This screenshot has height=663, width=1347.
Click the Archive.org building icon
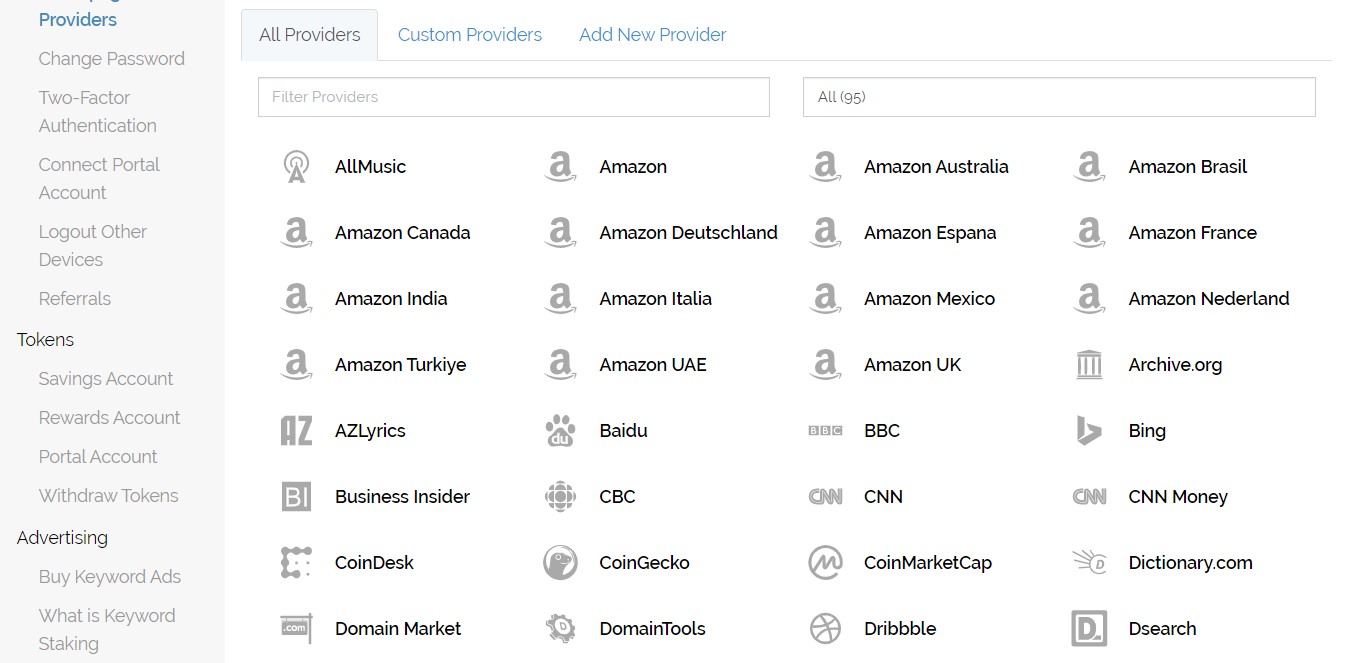[1089, 365]
